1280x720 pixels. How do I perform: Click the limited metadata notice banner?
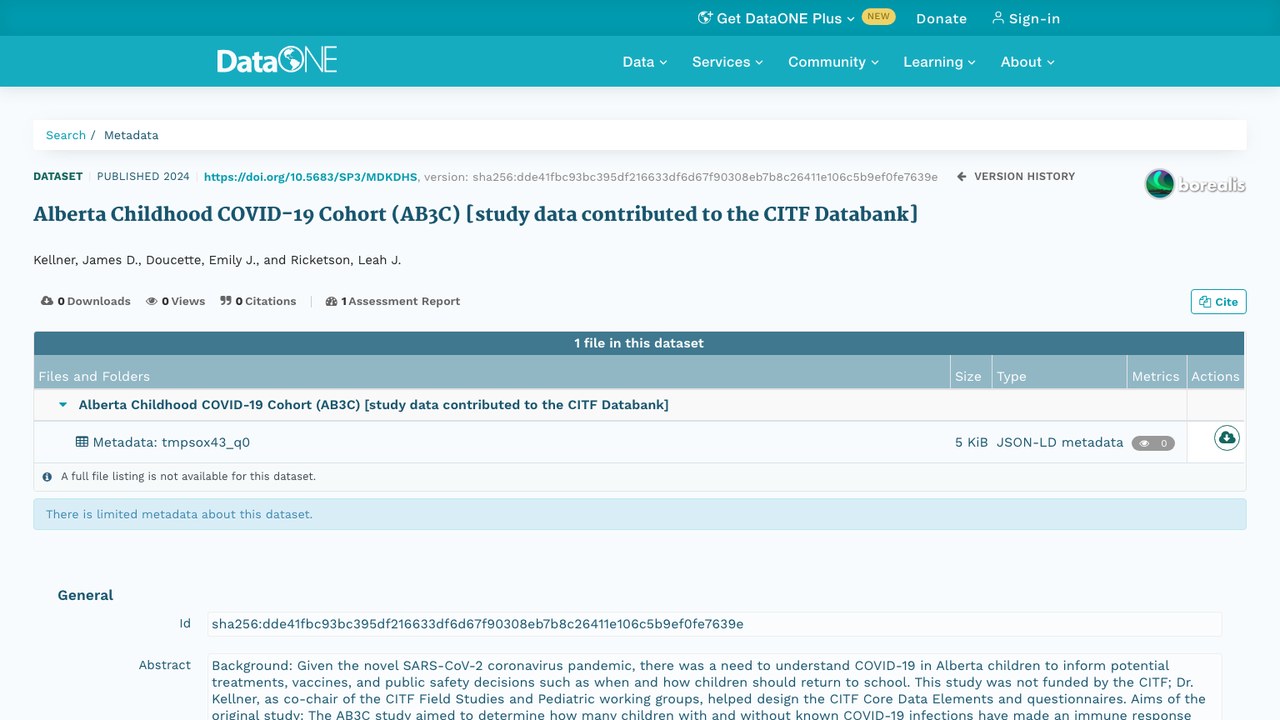pyautogui.click(x=640, y=514)
